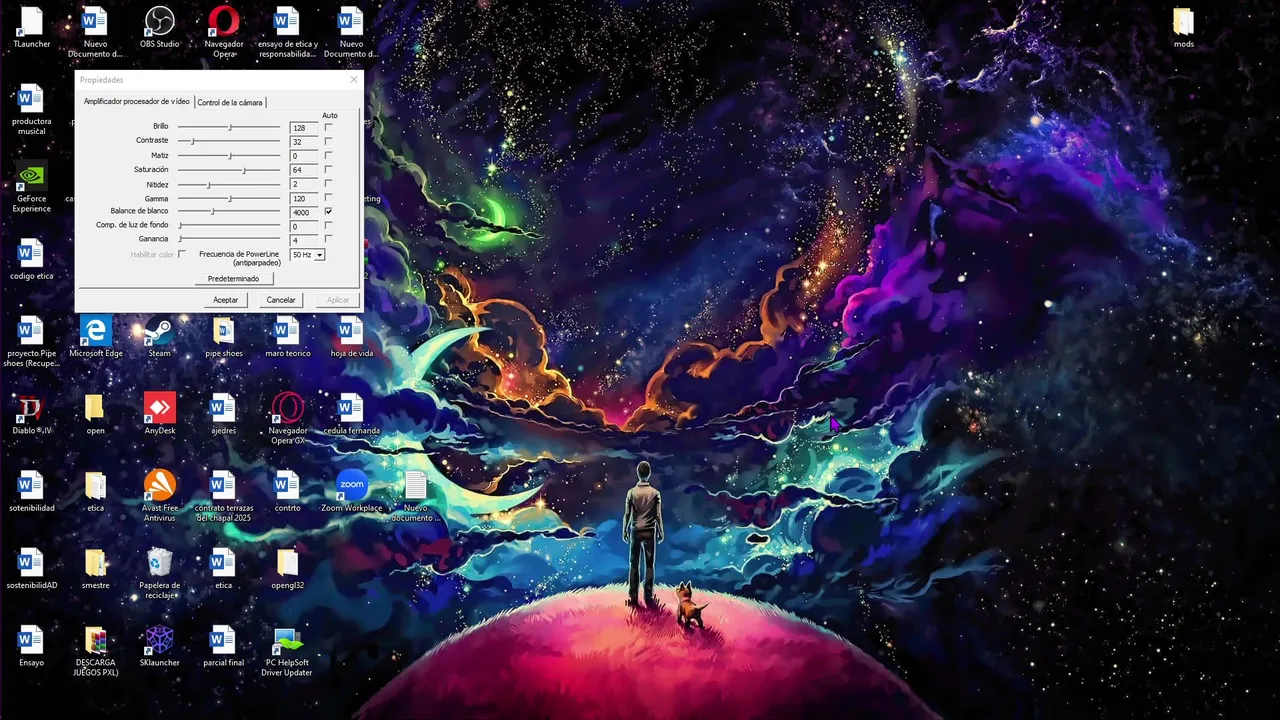Launch Zoom Workplace from the desktop
This screenshot has width=1280, height=720.
(351, 491)
